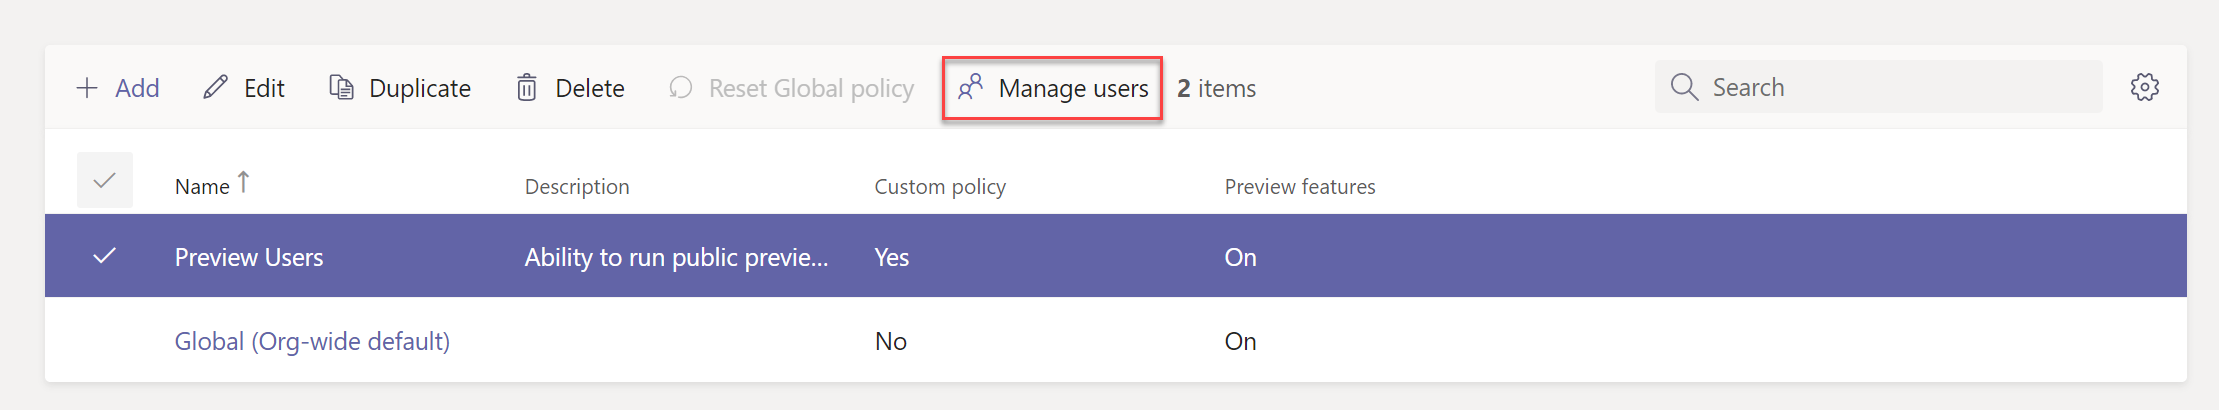Open table settings via gear icon
This screenshot has height=410, width=2219.
pos(2144,87)
